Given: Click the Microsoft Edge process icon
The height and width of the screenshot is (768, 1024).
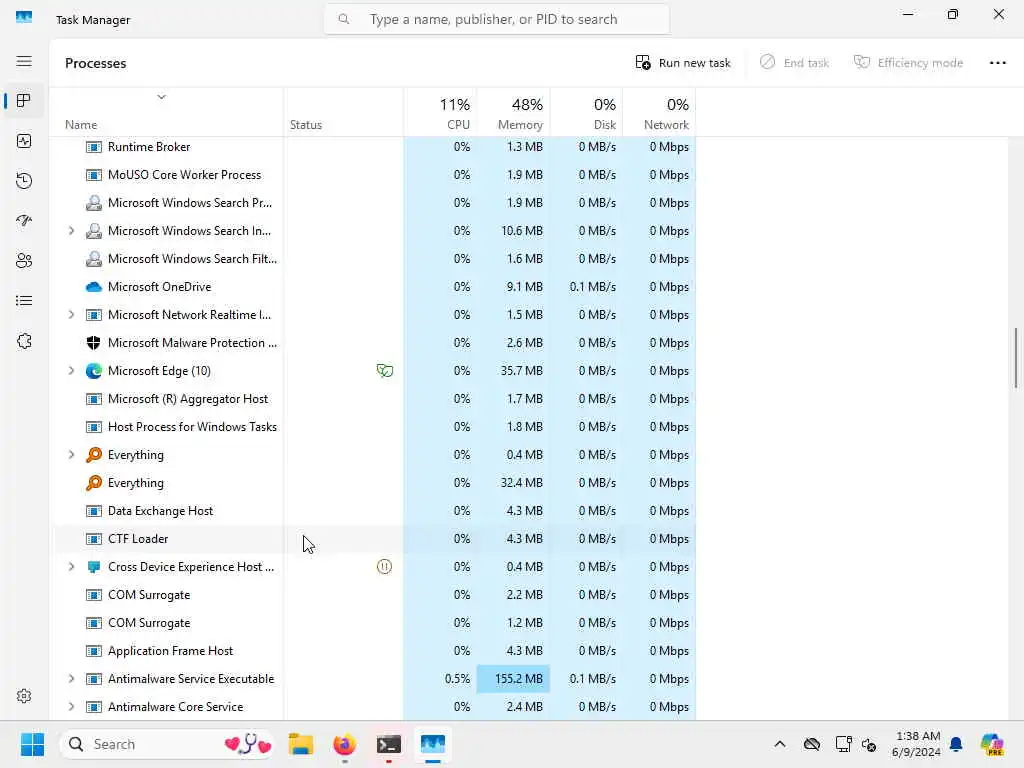Looking at the screenshot, I should click(x=93, y=371).
